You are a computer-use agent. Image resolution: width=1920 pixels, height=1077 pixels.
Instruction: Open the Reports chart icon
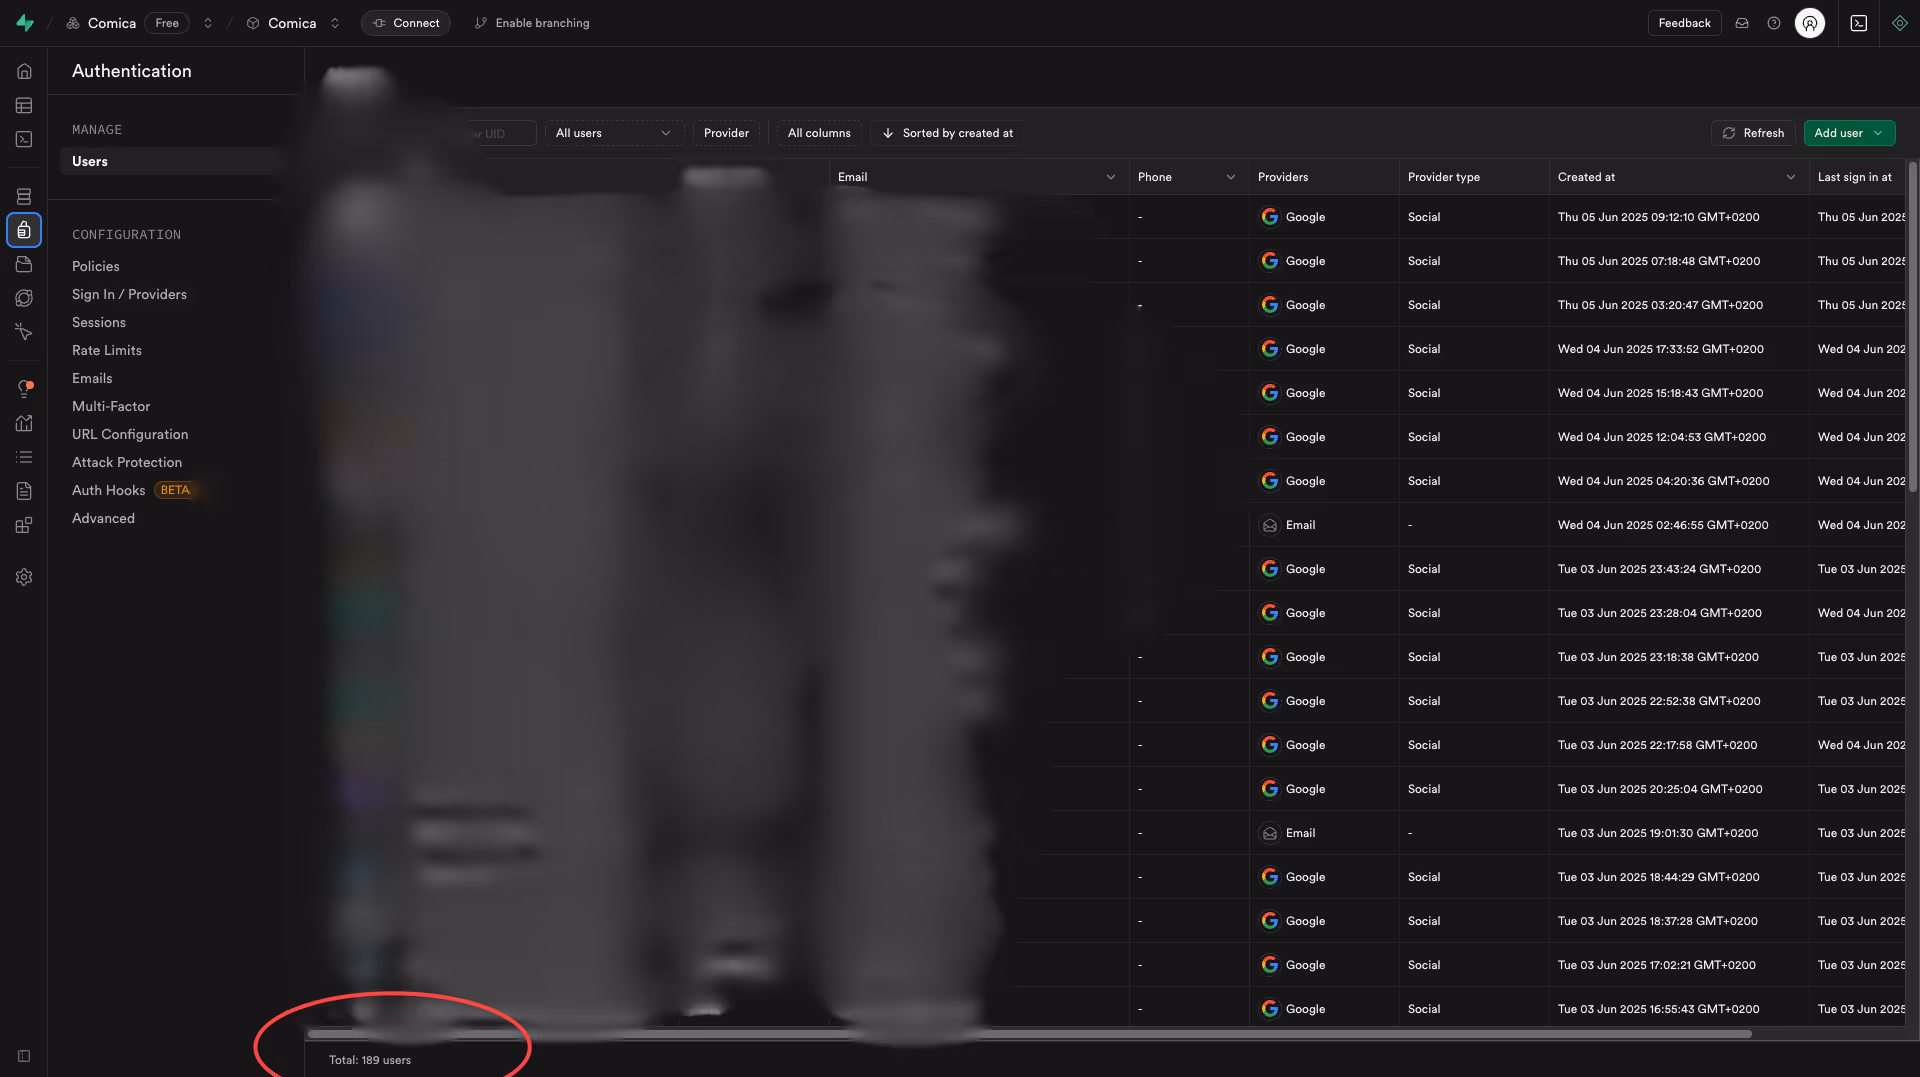[x=24, y=423]
